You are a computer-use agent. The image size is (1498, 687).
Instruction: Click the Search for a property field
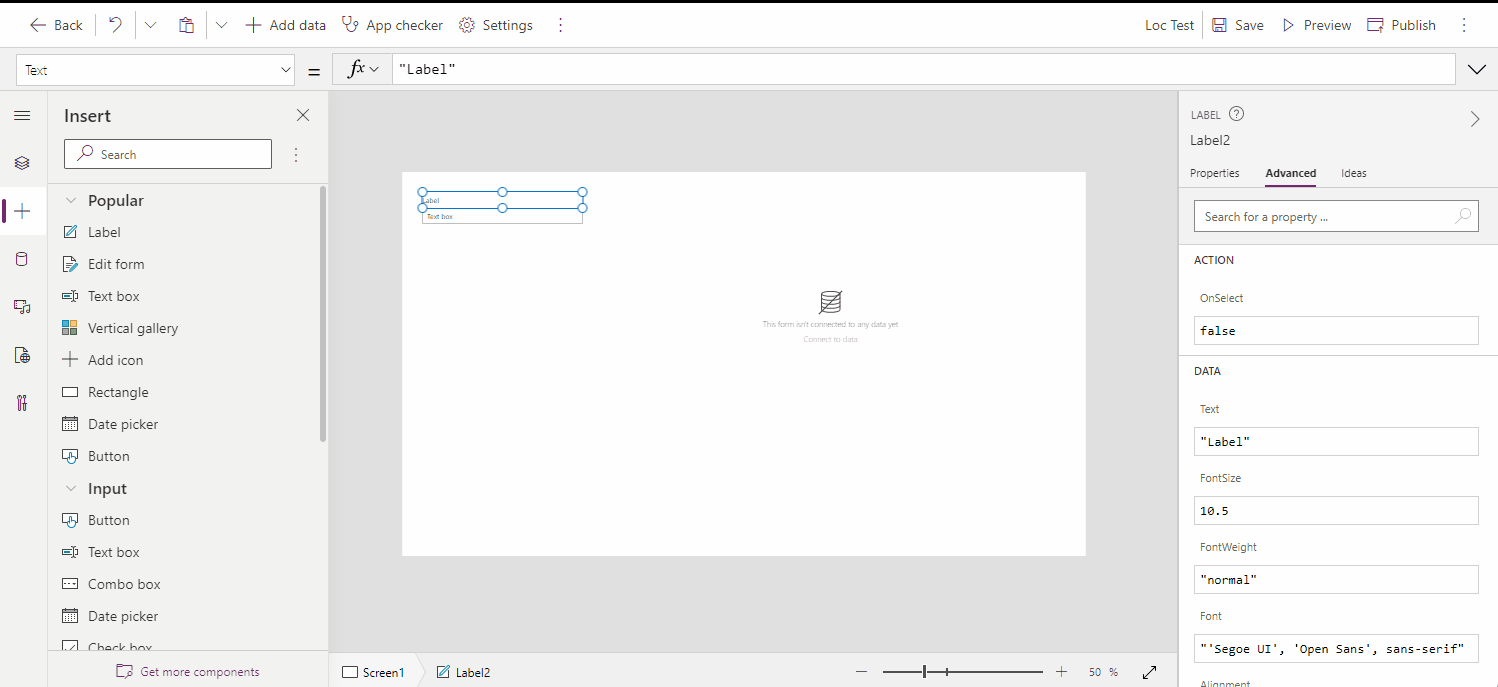point(1325,216)
